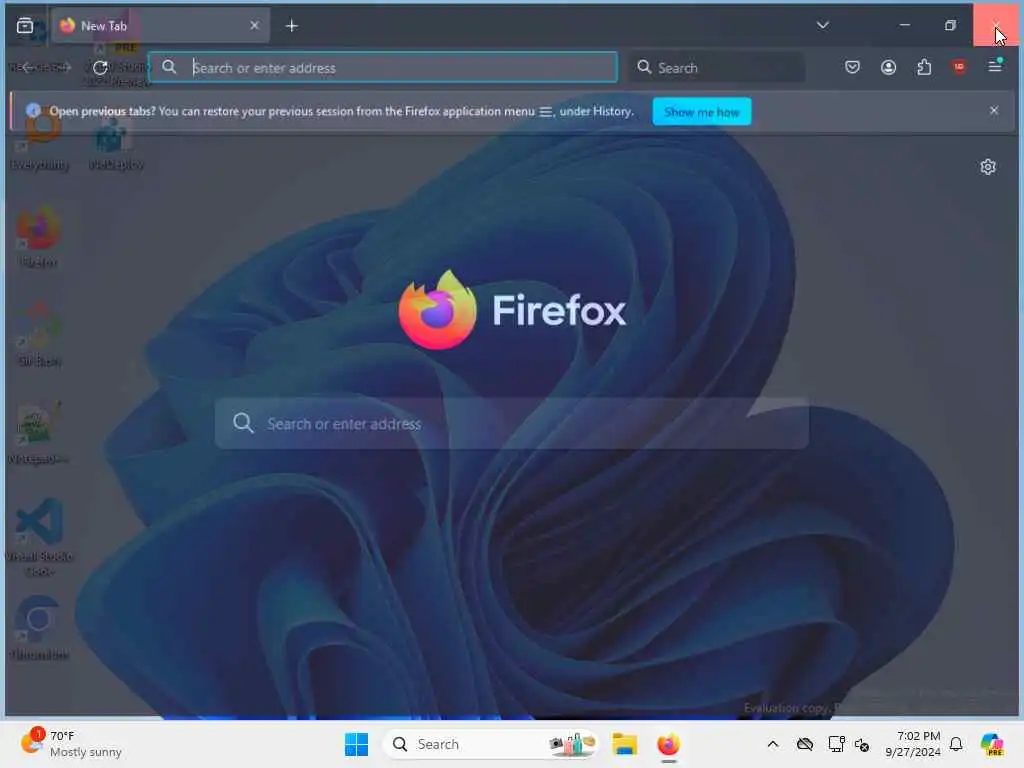Open the weather widget on the taskbar
Image resolution: width=1024 pixels, height=768 pixels.
[x=71, y=744]
